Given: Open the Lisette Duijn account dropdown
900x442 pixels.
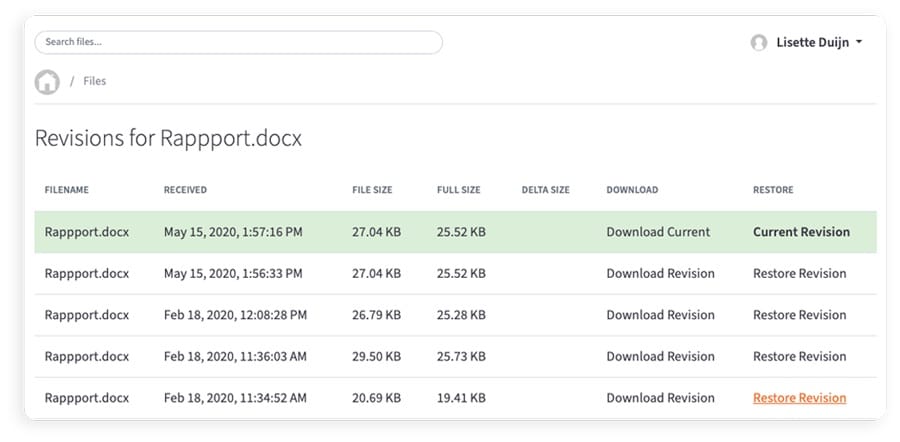Looking at the screenshot, I should (x=819, y=42).
